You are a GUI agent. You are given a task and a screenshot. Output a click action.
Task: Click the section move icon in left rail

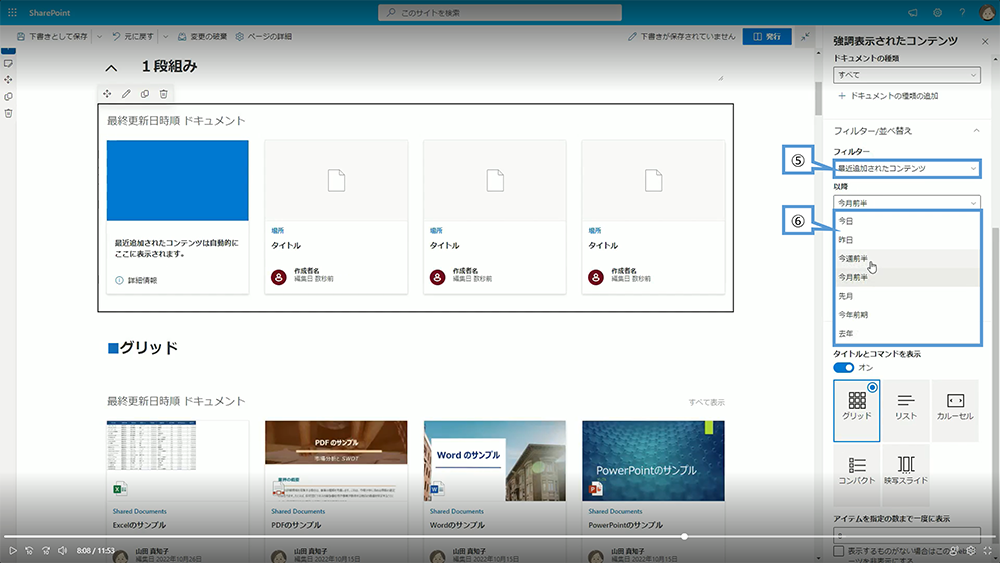8,80
